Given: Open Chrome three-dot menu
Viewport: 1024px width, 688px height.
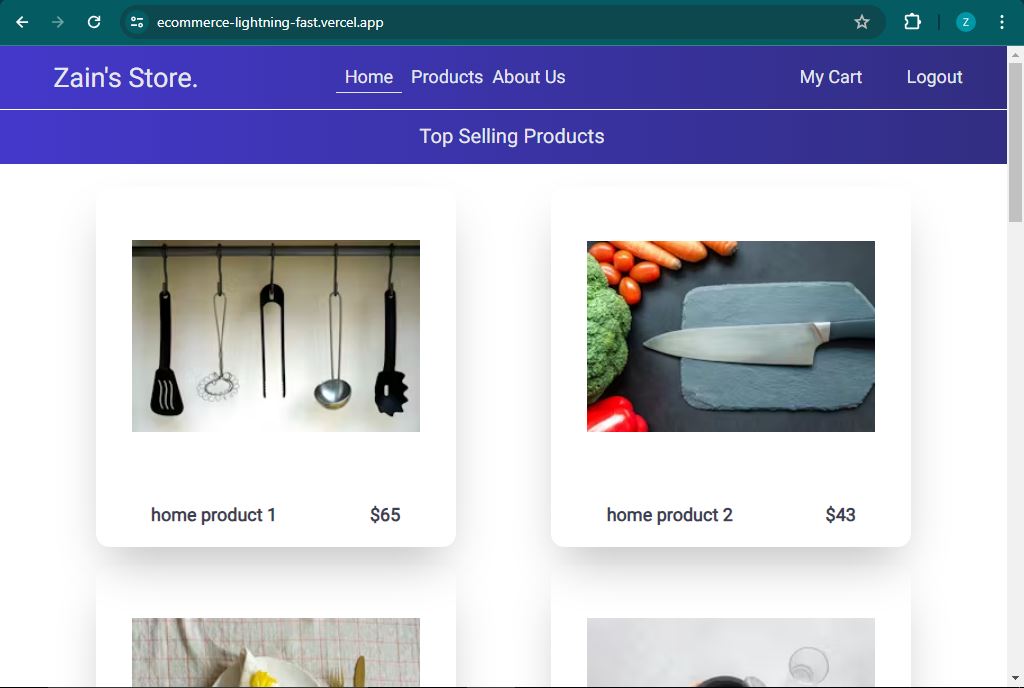Looking at the screenshot, I should pos(1002,22).
